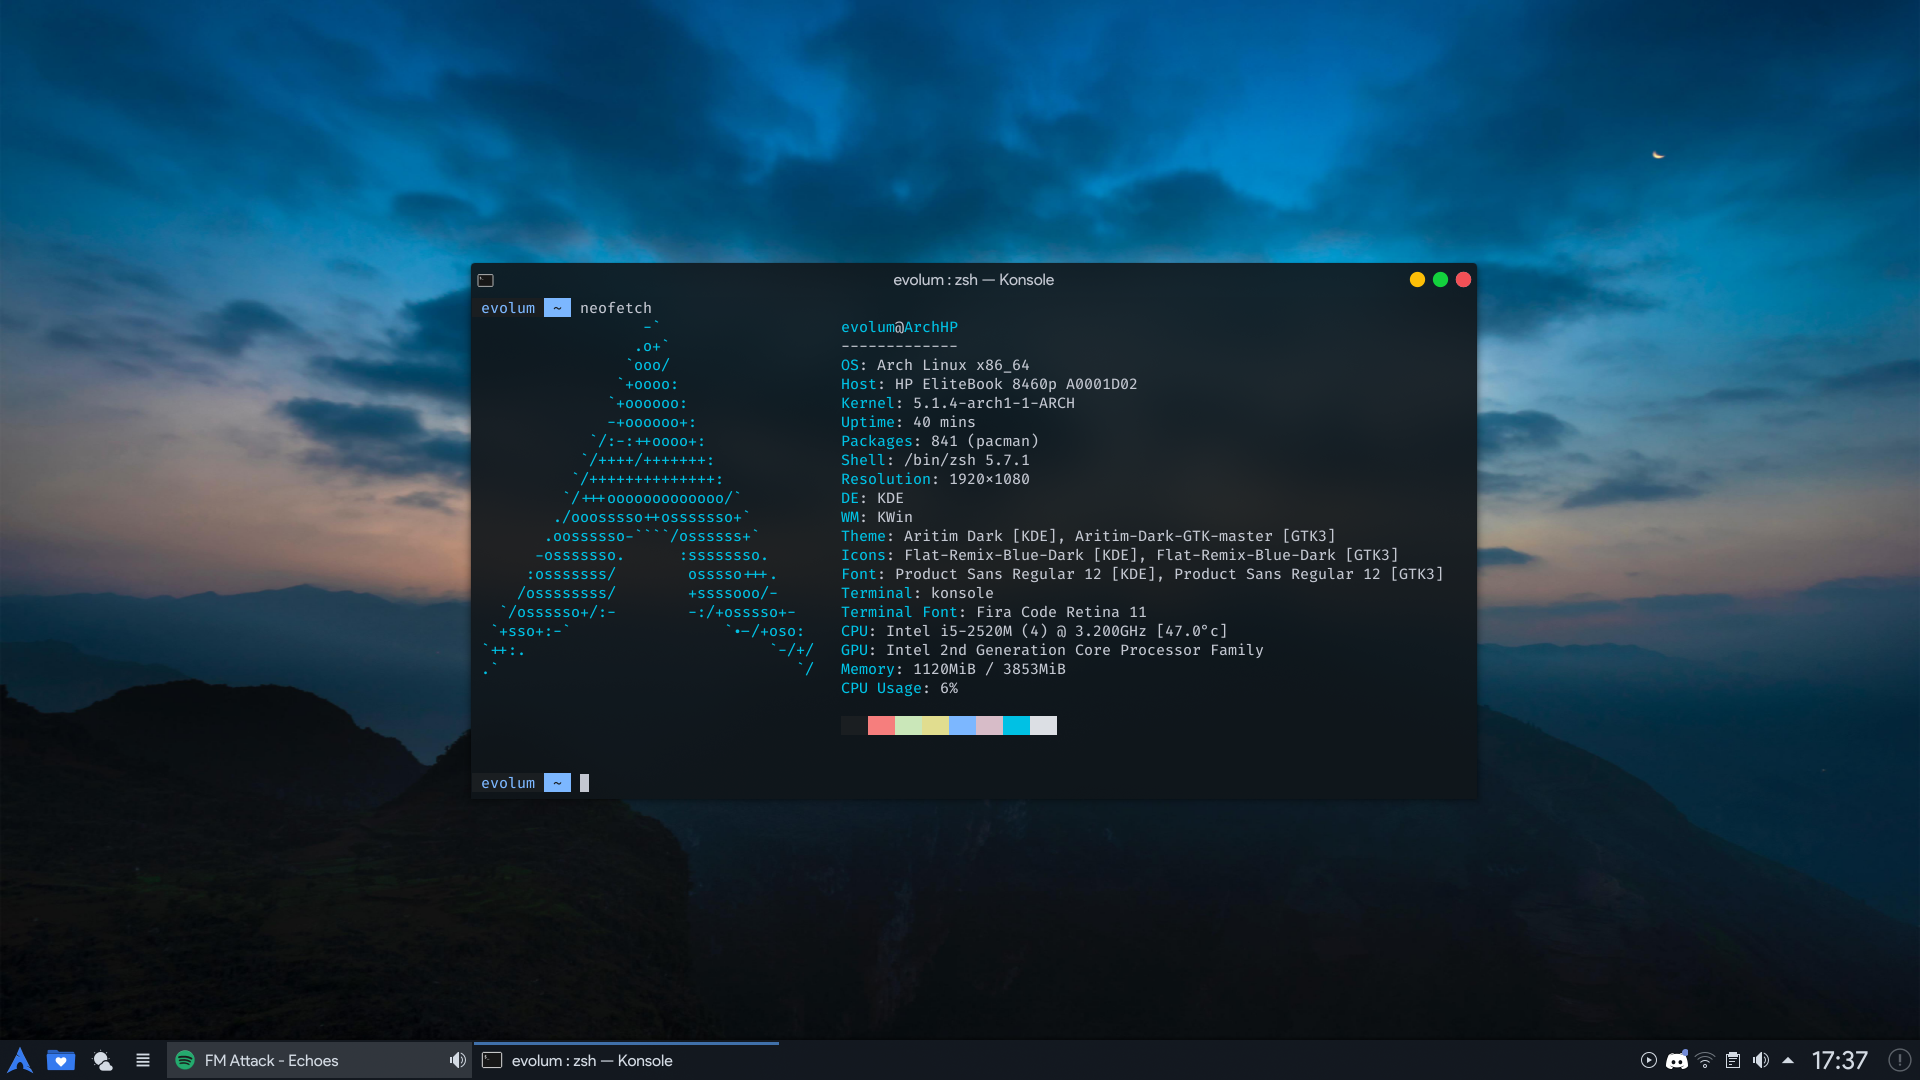Click the bottom 'evolum' prompt text
This screenshot has height=1080, width=1920.
click(508, 783)
